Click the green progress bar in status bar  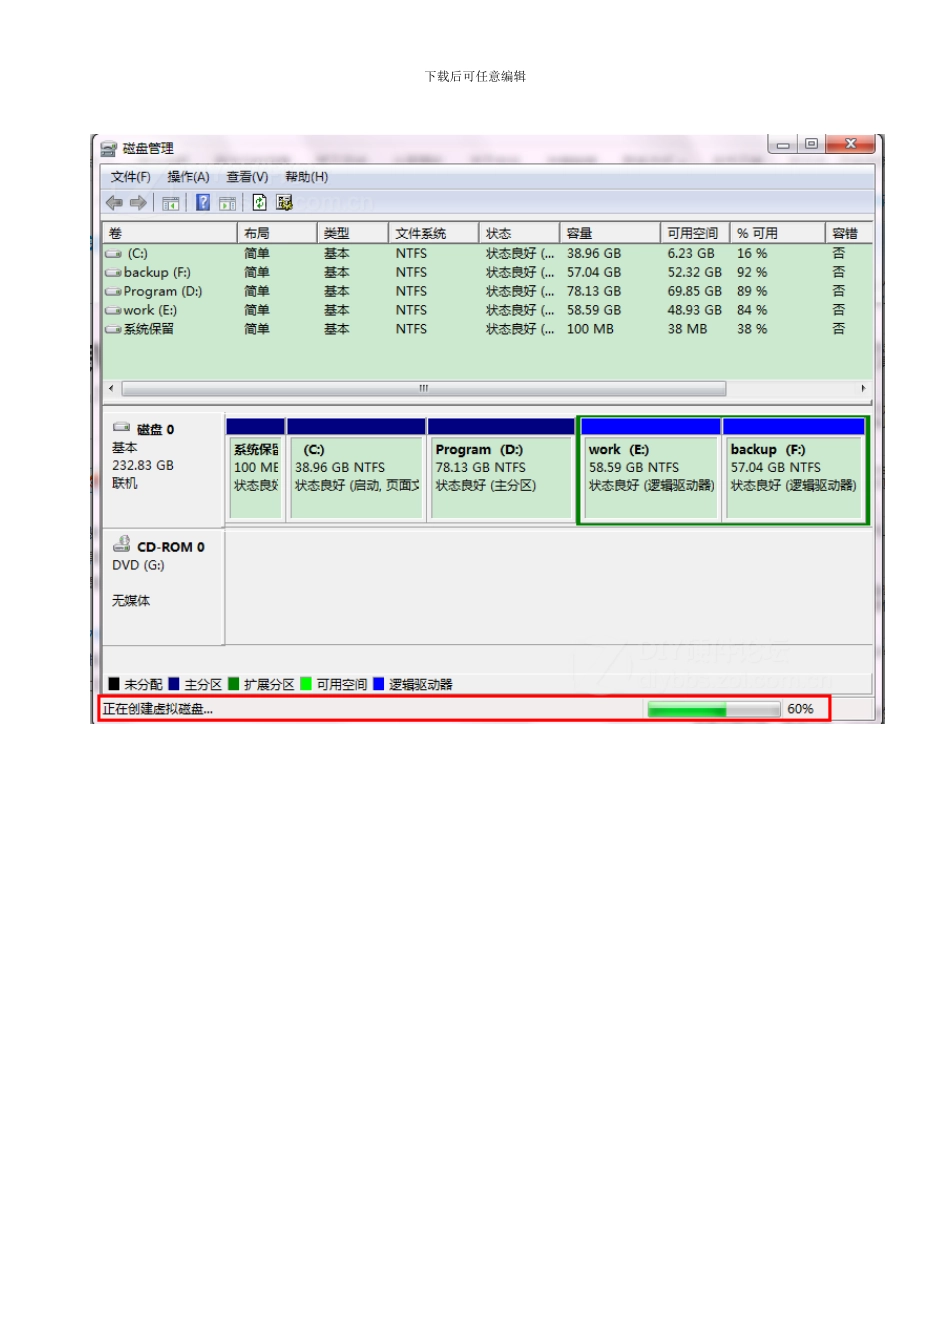tap(714, 709)
